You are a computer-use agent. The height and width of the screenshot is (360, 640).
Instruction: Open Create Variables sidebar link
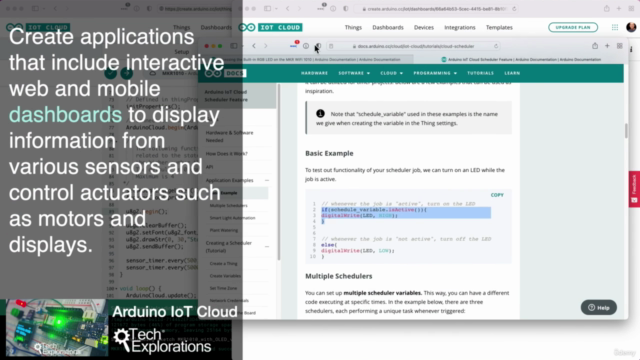click(x=225, y=276)
